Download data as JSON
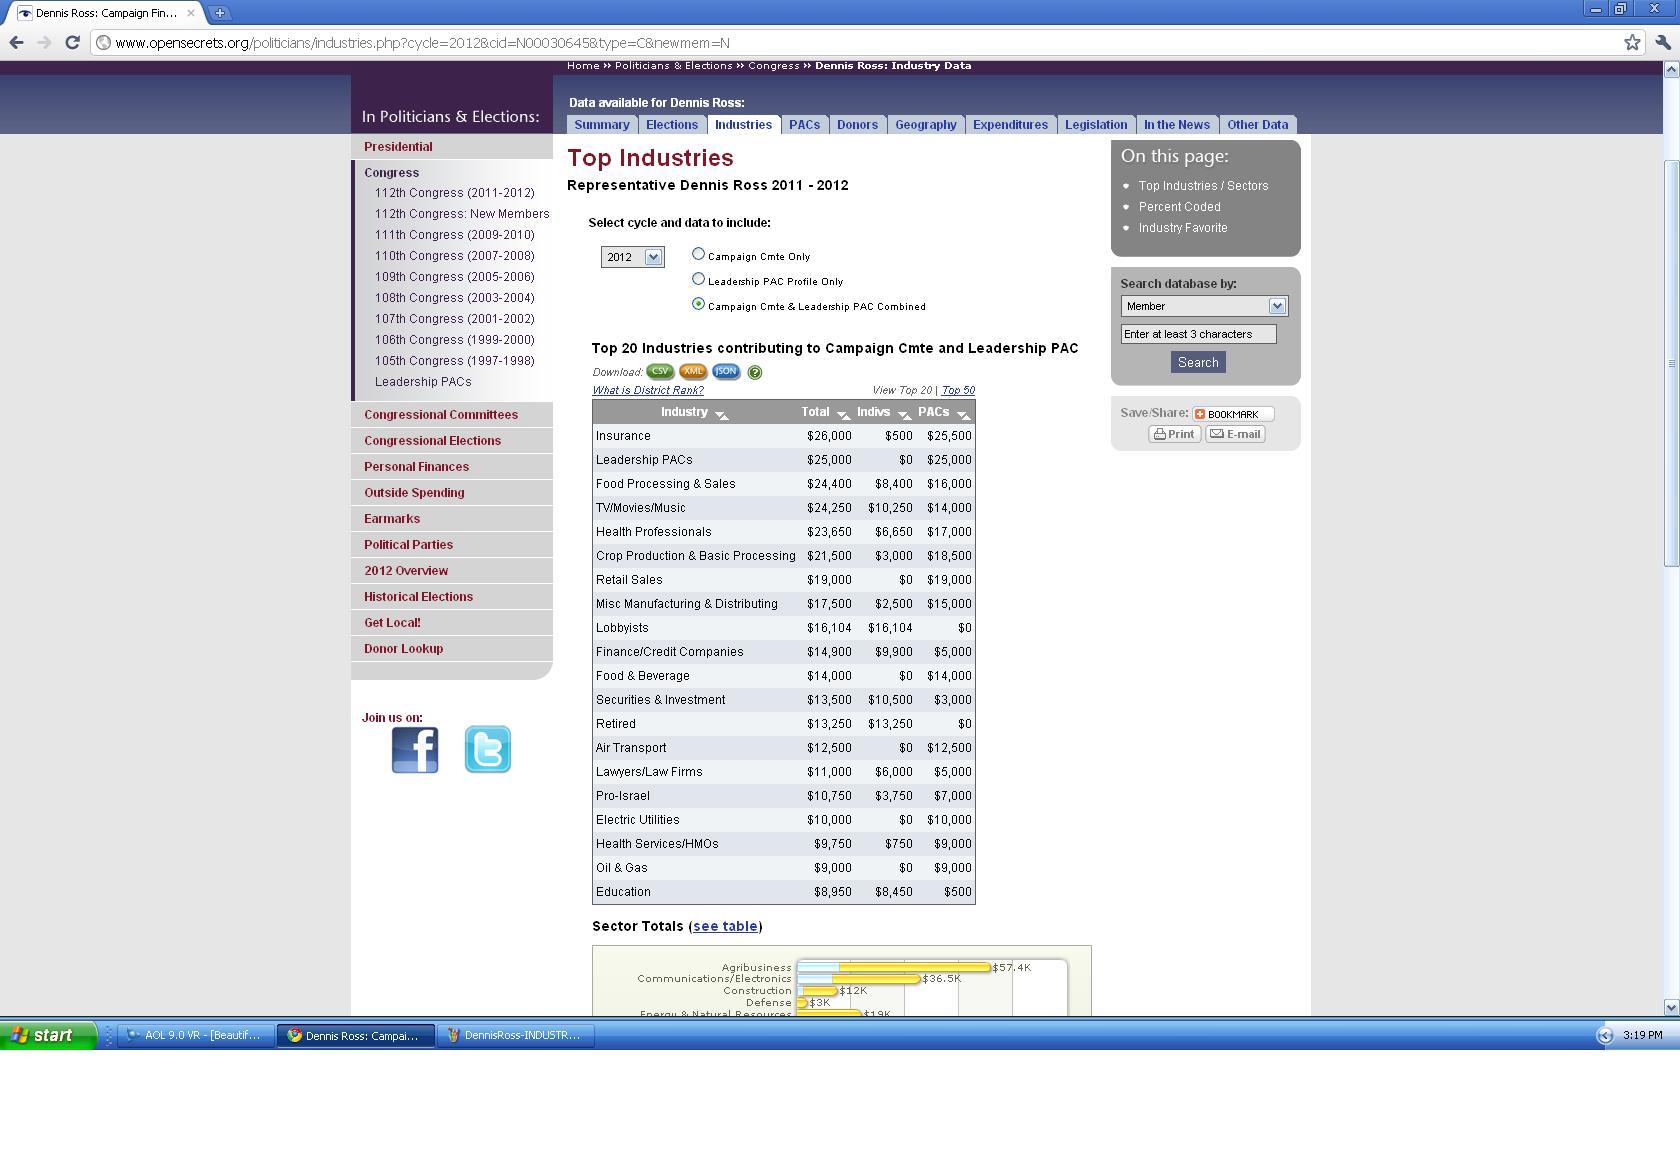The image size is (1680, 1170). pos(726,371)
